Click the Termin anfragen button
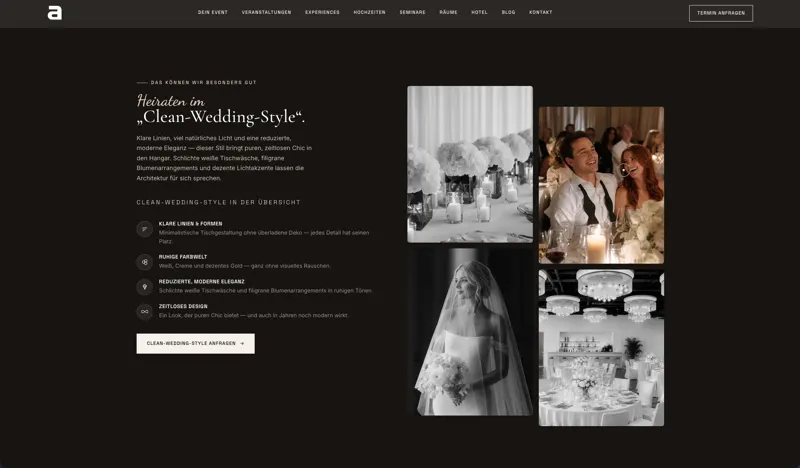 tap(721, 13)
